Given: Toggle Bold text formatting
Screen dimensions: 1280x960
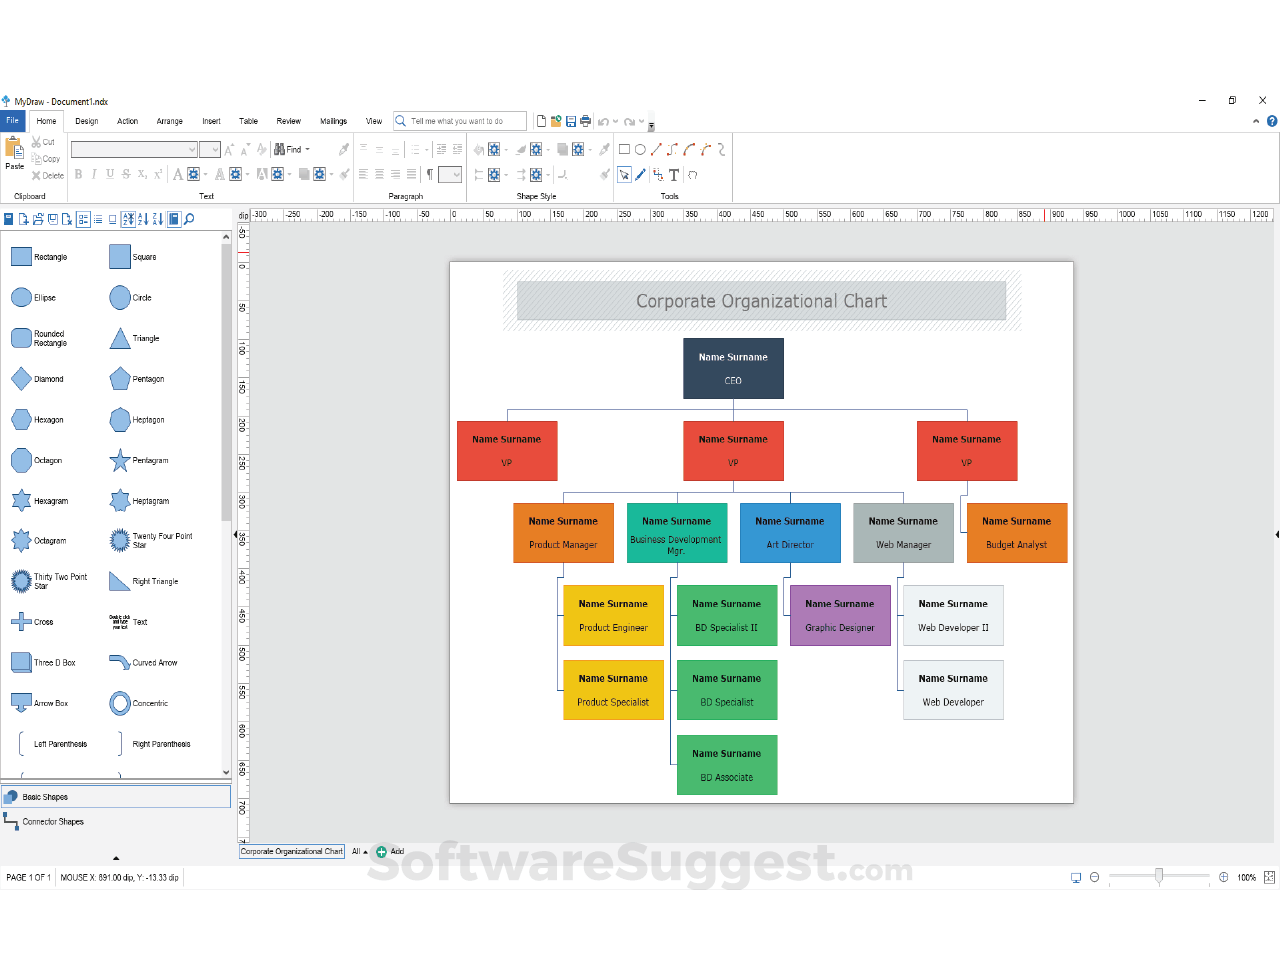Looking at the screenshot, I should (x=78, y=174).
